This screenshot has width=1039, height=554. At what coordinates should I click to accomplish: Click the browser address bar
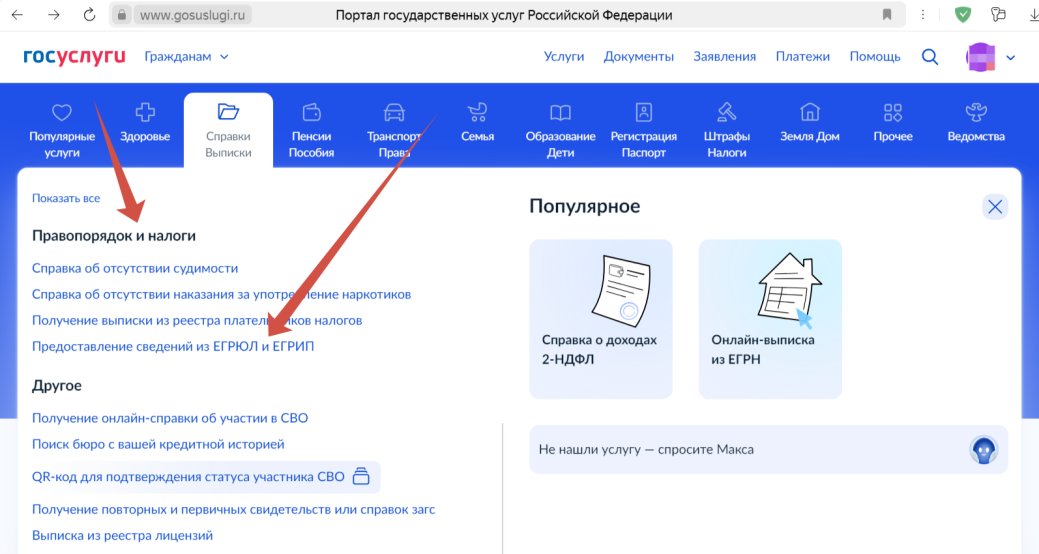tap(500, 15)
